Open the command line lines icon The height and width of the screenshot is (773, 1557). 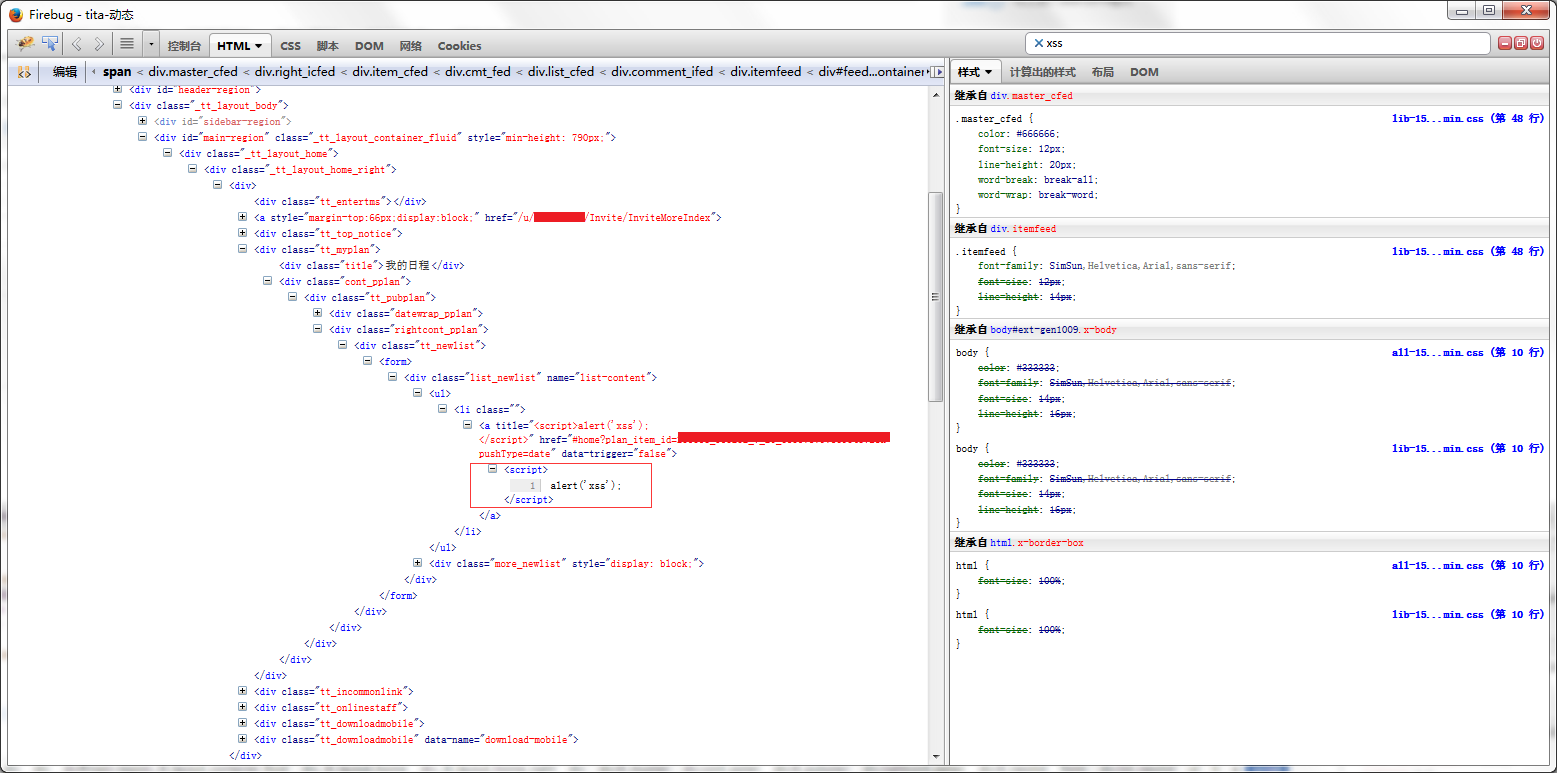pyautogui.click(x=126, y=44)
